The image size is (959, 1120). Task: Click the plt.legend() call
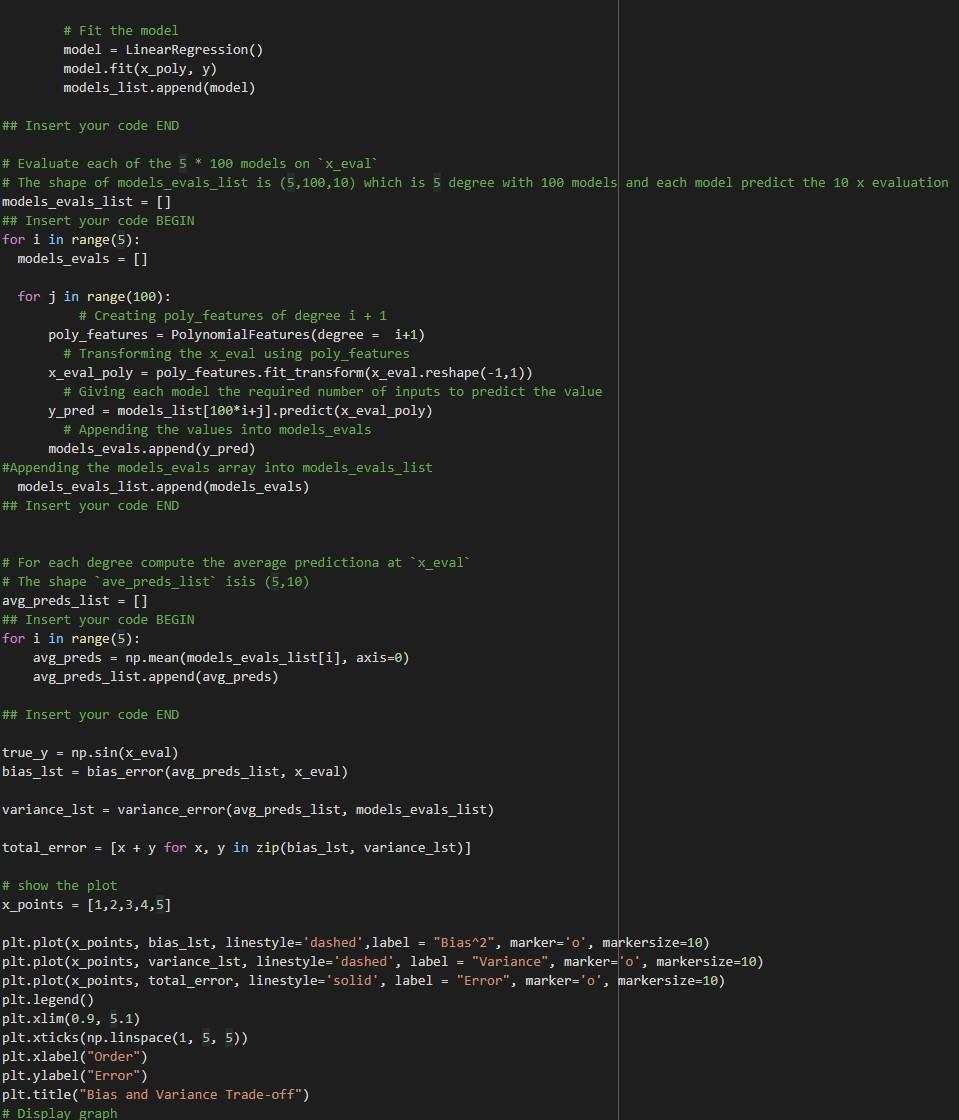pos(44,999)
